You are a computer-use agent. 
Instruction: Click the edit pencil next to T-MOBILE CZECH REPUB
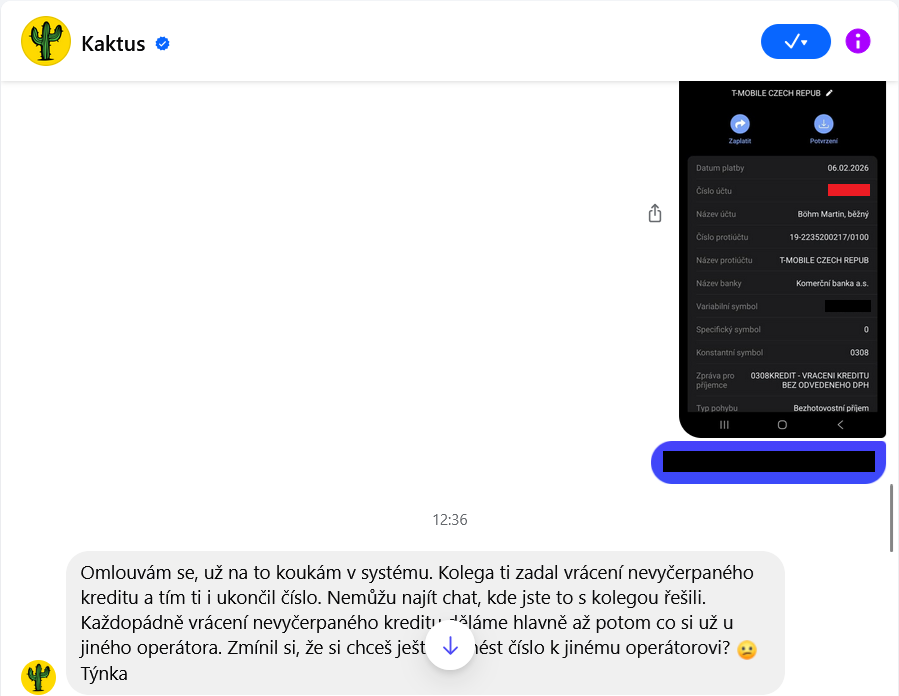pos(830,93)
